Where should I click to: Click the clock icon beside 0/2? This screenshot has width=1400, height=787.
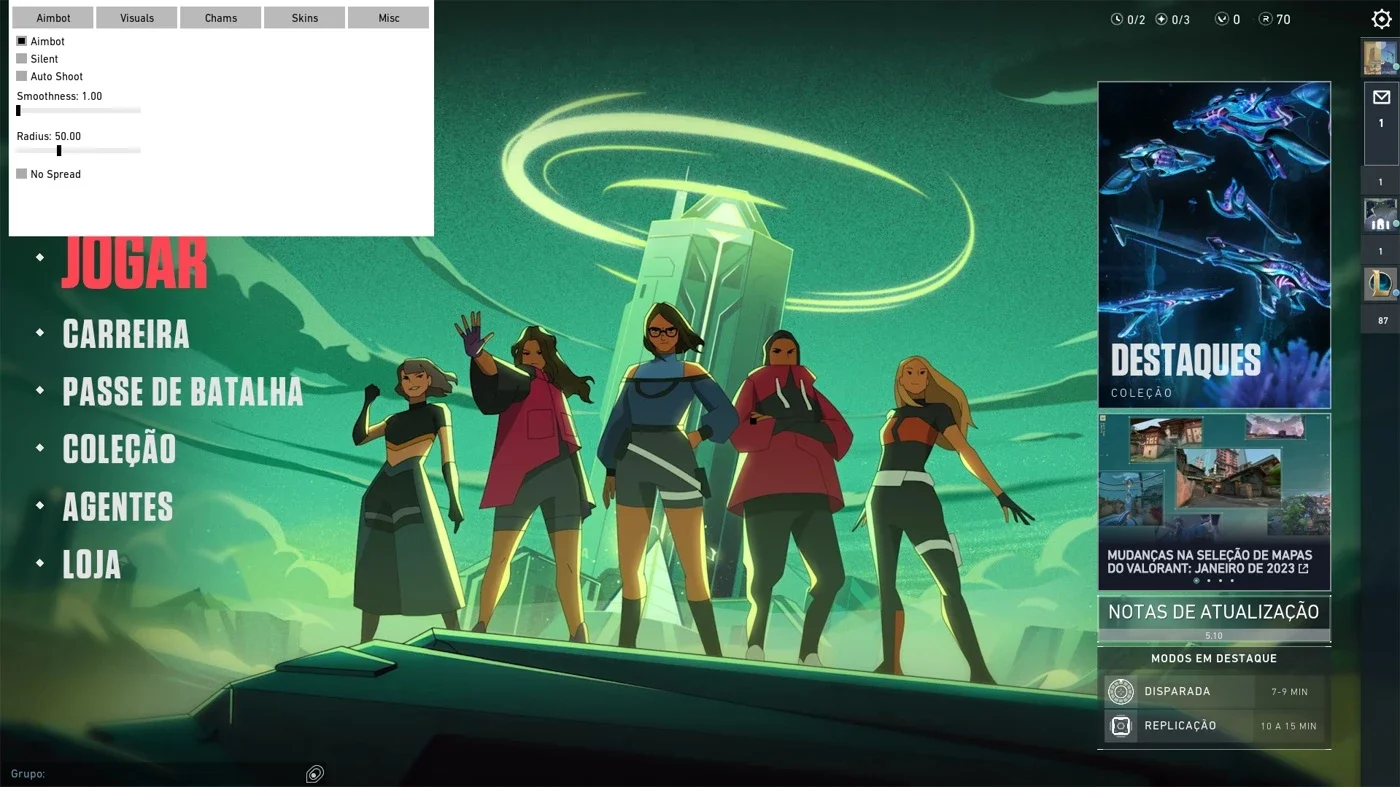(1117, 19)
